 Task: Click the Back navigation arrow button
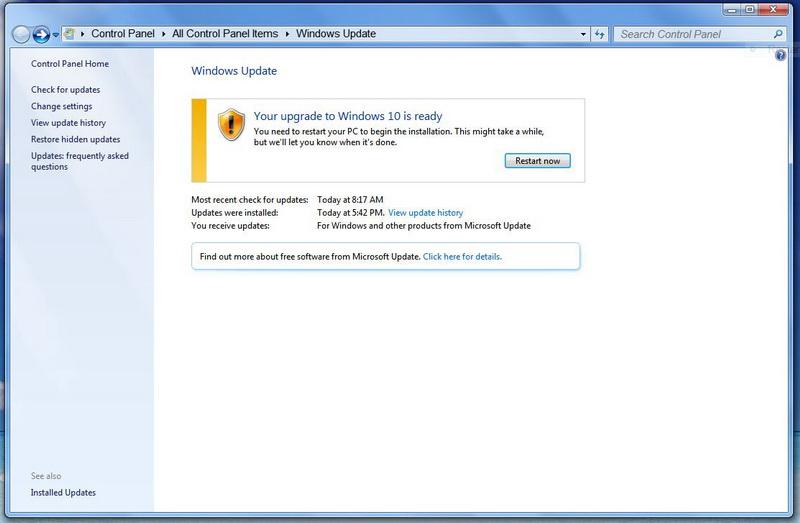(21, 35)
